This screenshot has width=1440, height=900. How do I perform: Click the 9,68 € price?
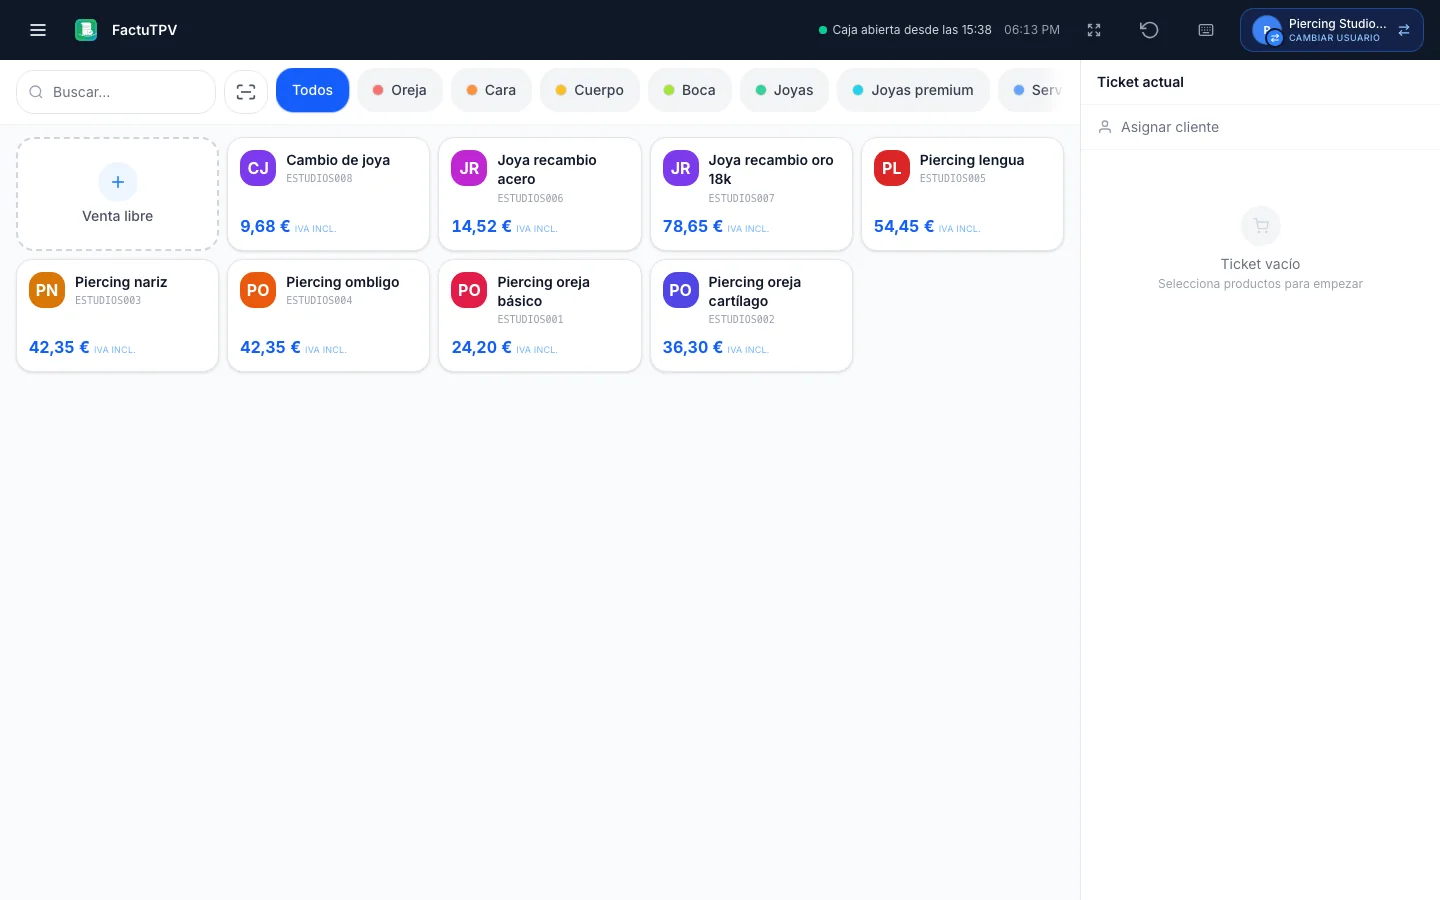point(265,226)
